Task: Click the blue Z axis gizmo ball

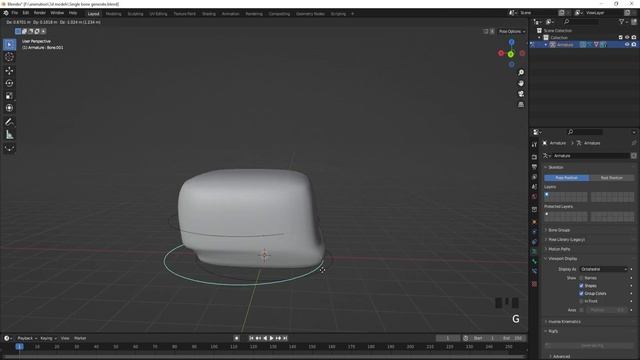Action: (x=511, y=42)
